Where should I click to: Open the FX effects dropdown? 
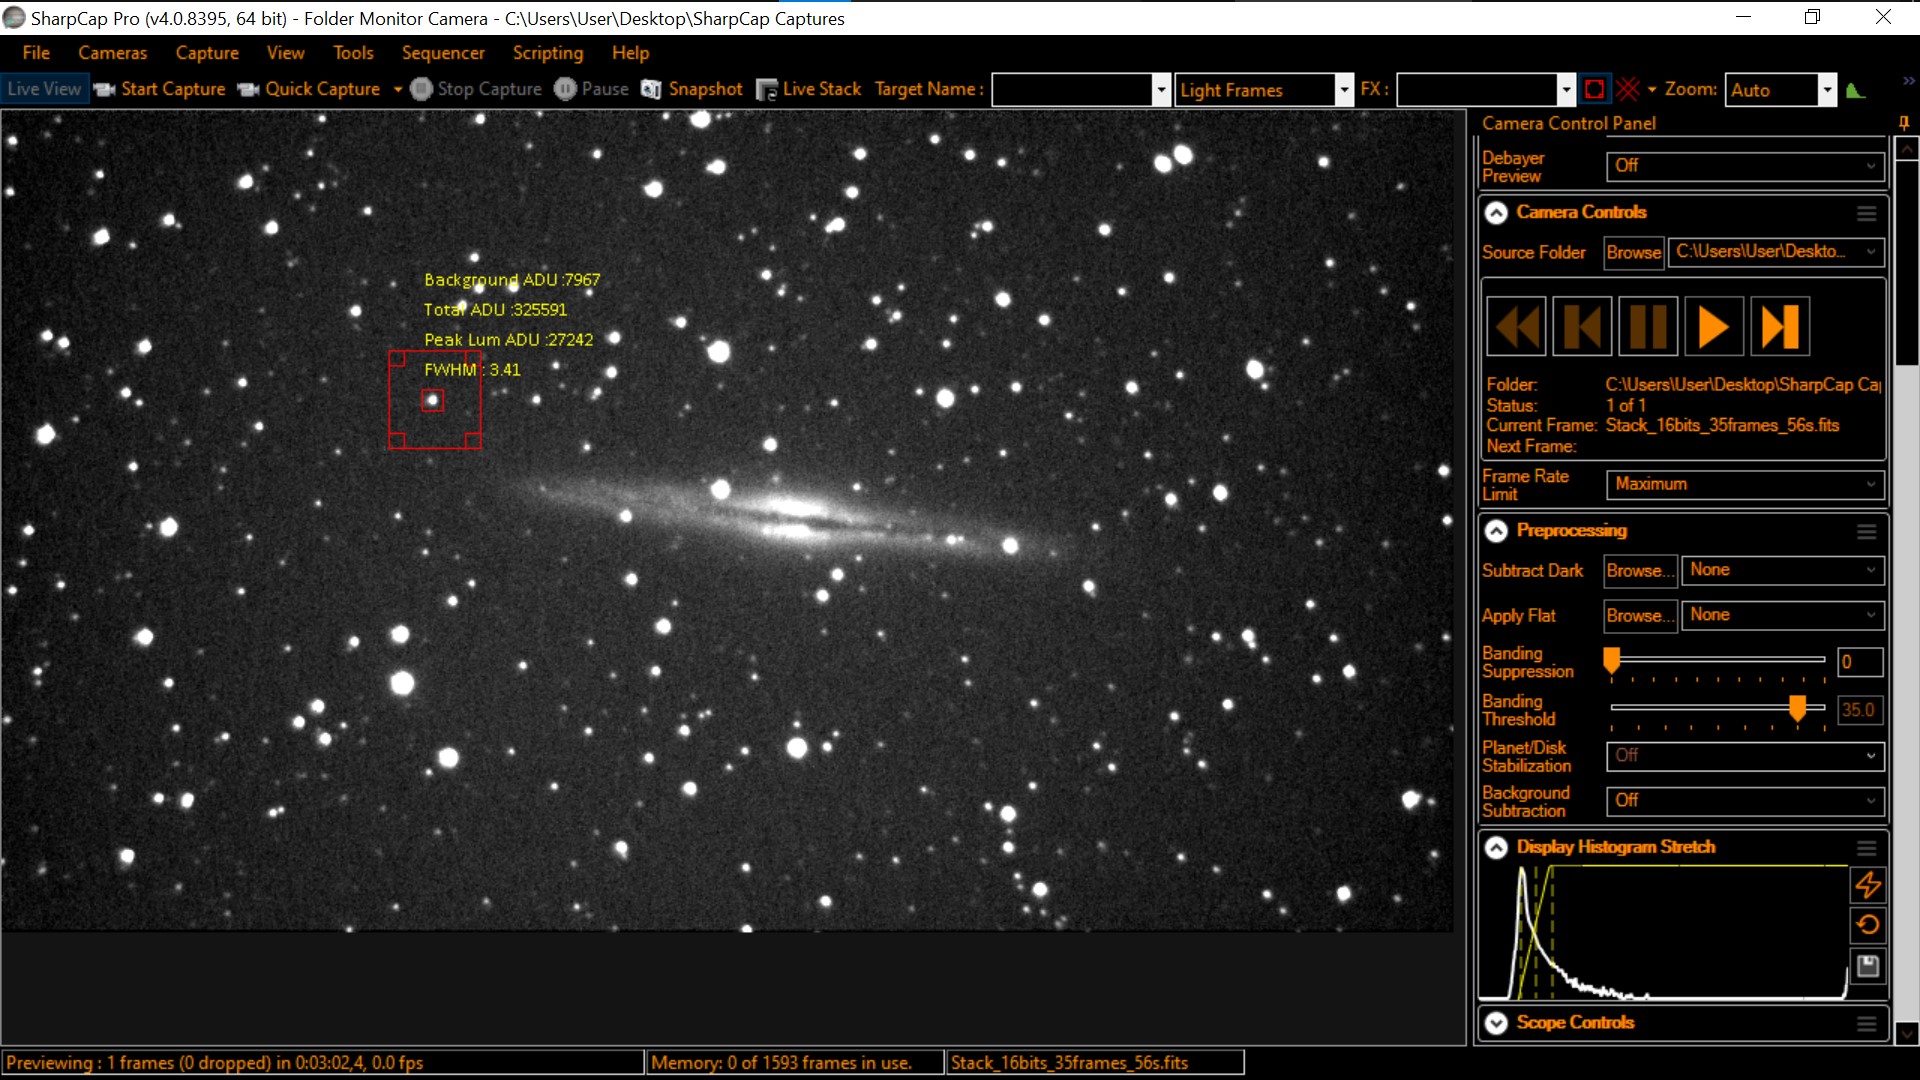click(1566, 90)
